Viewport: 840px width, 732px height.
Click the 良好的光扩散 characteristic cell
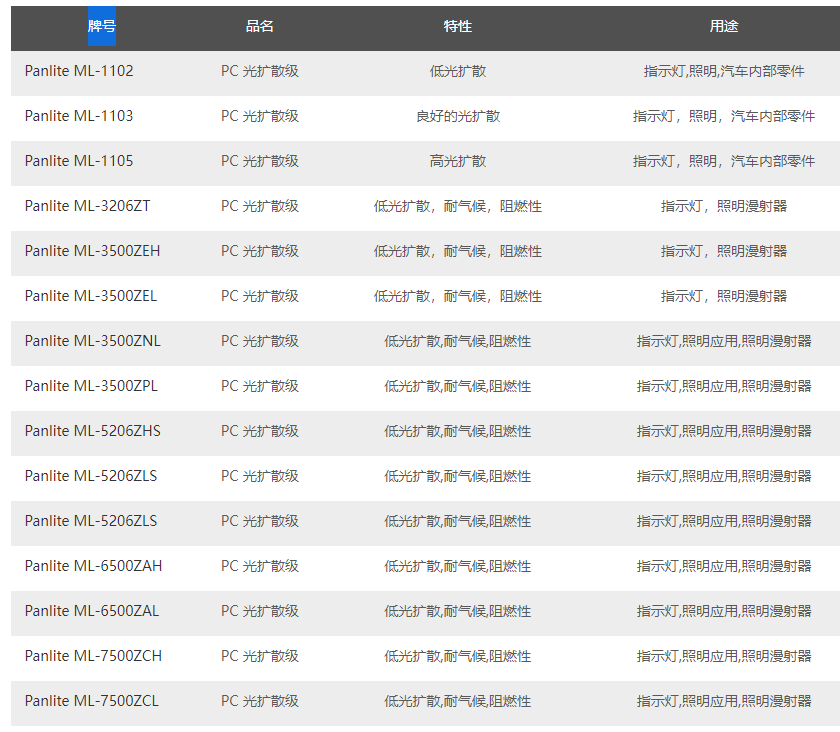pos(458,116)
